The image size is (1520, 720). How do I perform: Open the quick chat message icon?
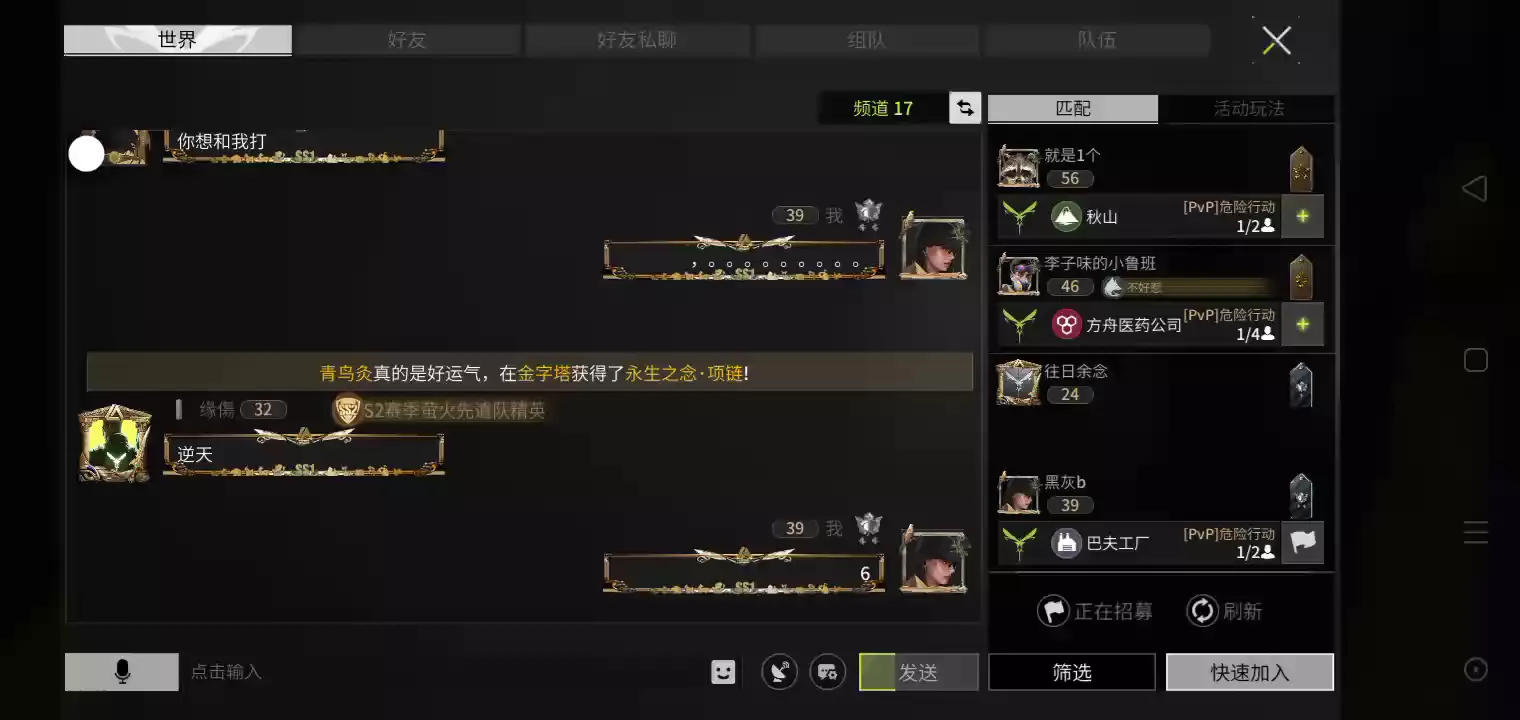click(x=828, y=672)
